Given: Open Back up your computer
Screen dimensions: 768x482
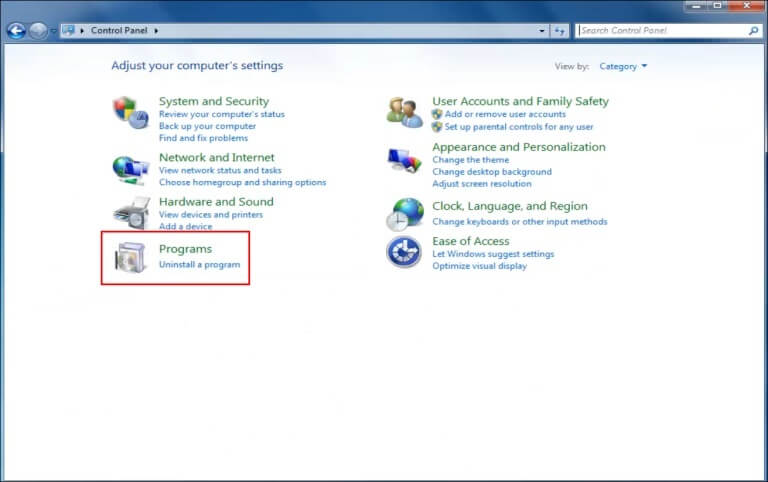Looking at the screenshot, I should pos(207,126).
